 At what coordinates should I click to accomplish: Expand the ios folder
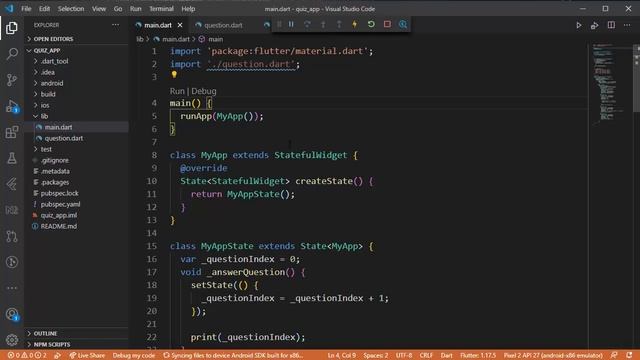coord(77,105)
